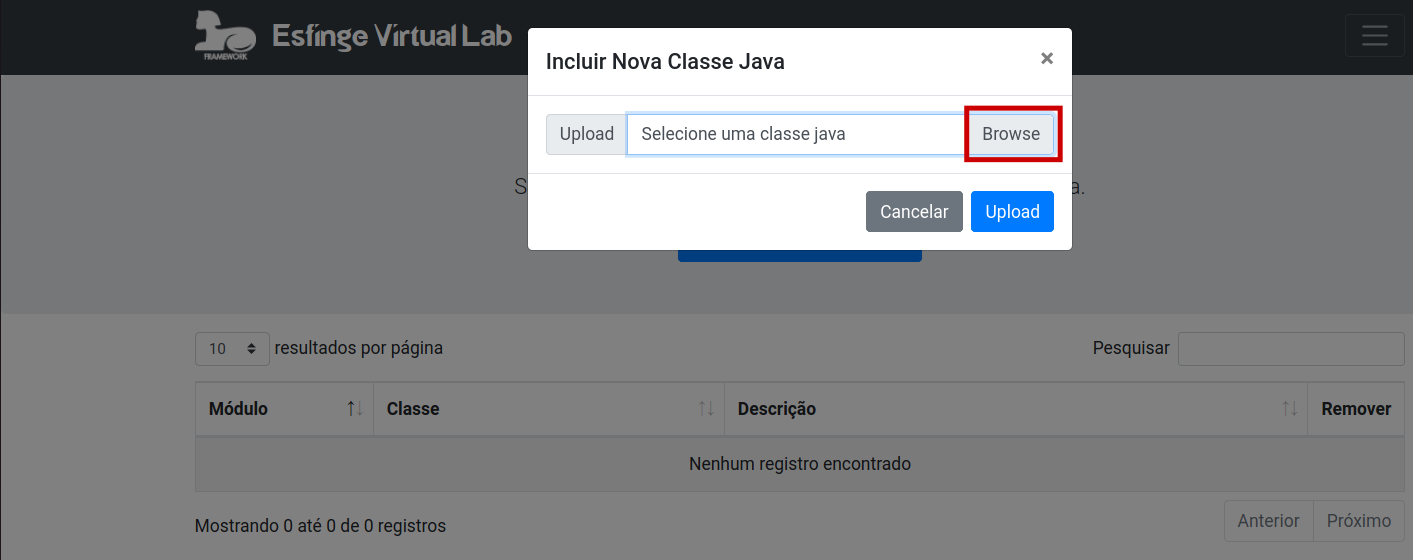The width and height of the screenshot is (1413, 560).
Task: Click the Classe column sort arrows
Action: tap(706, 409)
